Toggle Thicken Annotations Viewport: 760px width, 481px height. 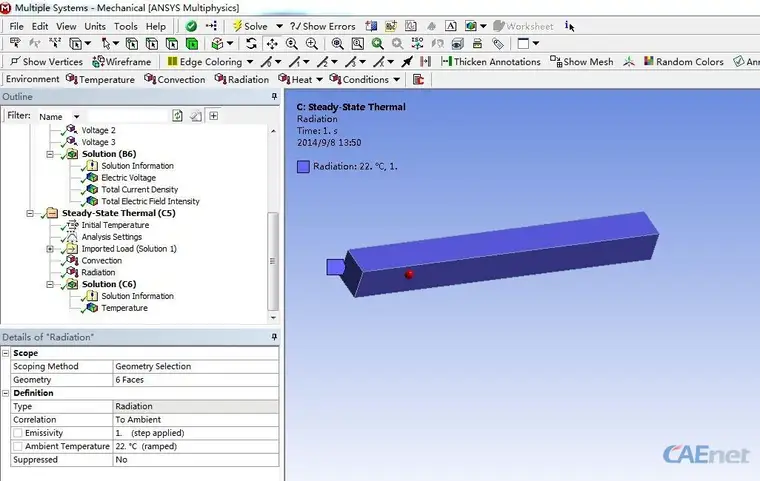point(491,62)
